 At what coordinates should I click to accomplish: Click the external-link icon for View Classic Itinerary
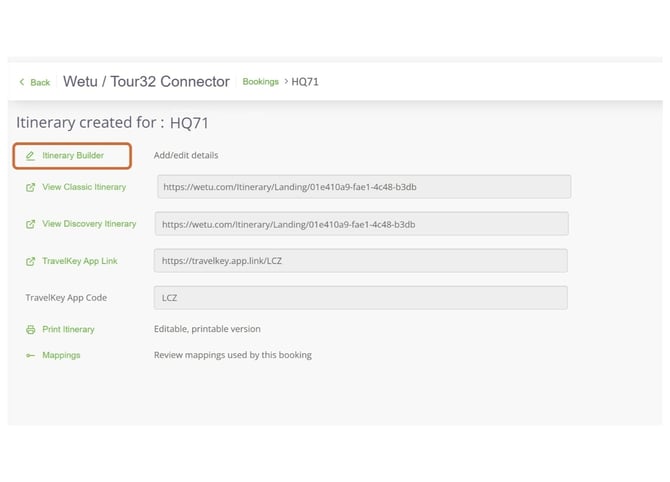click(x=30, y=188)
